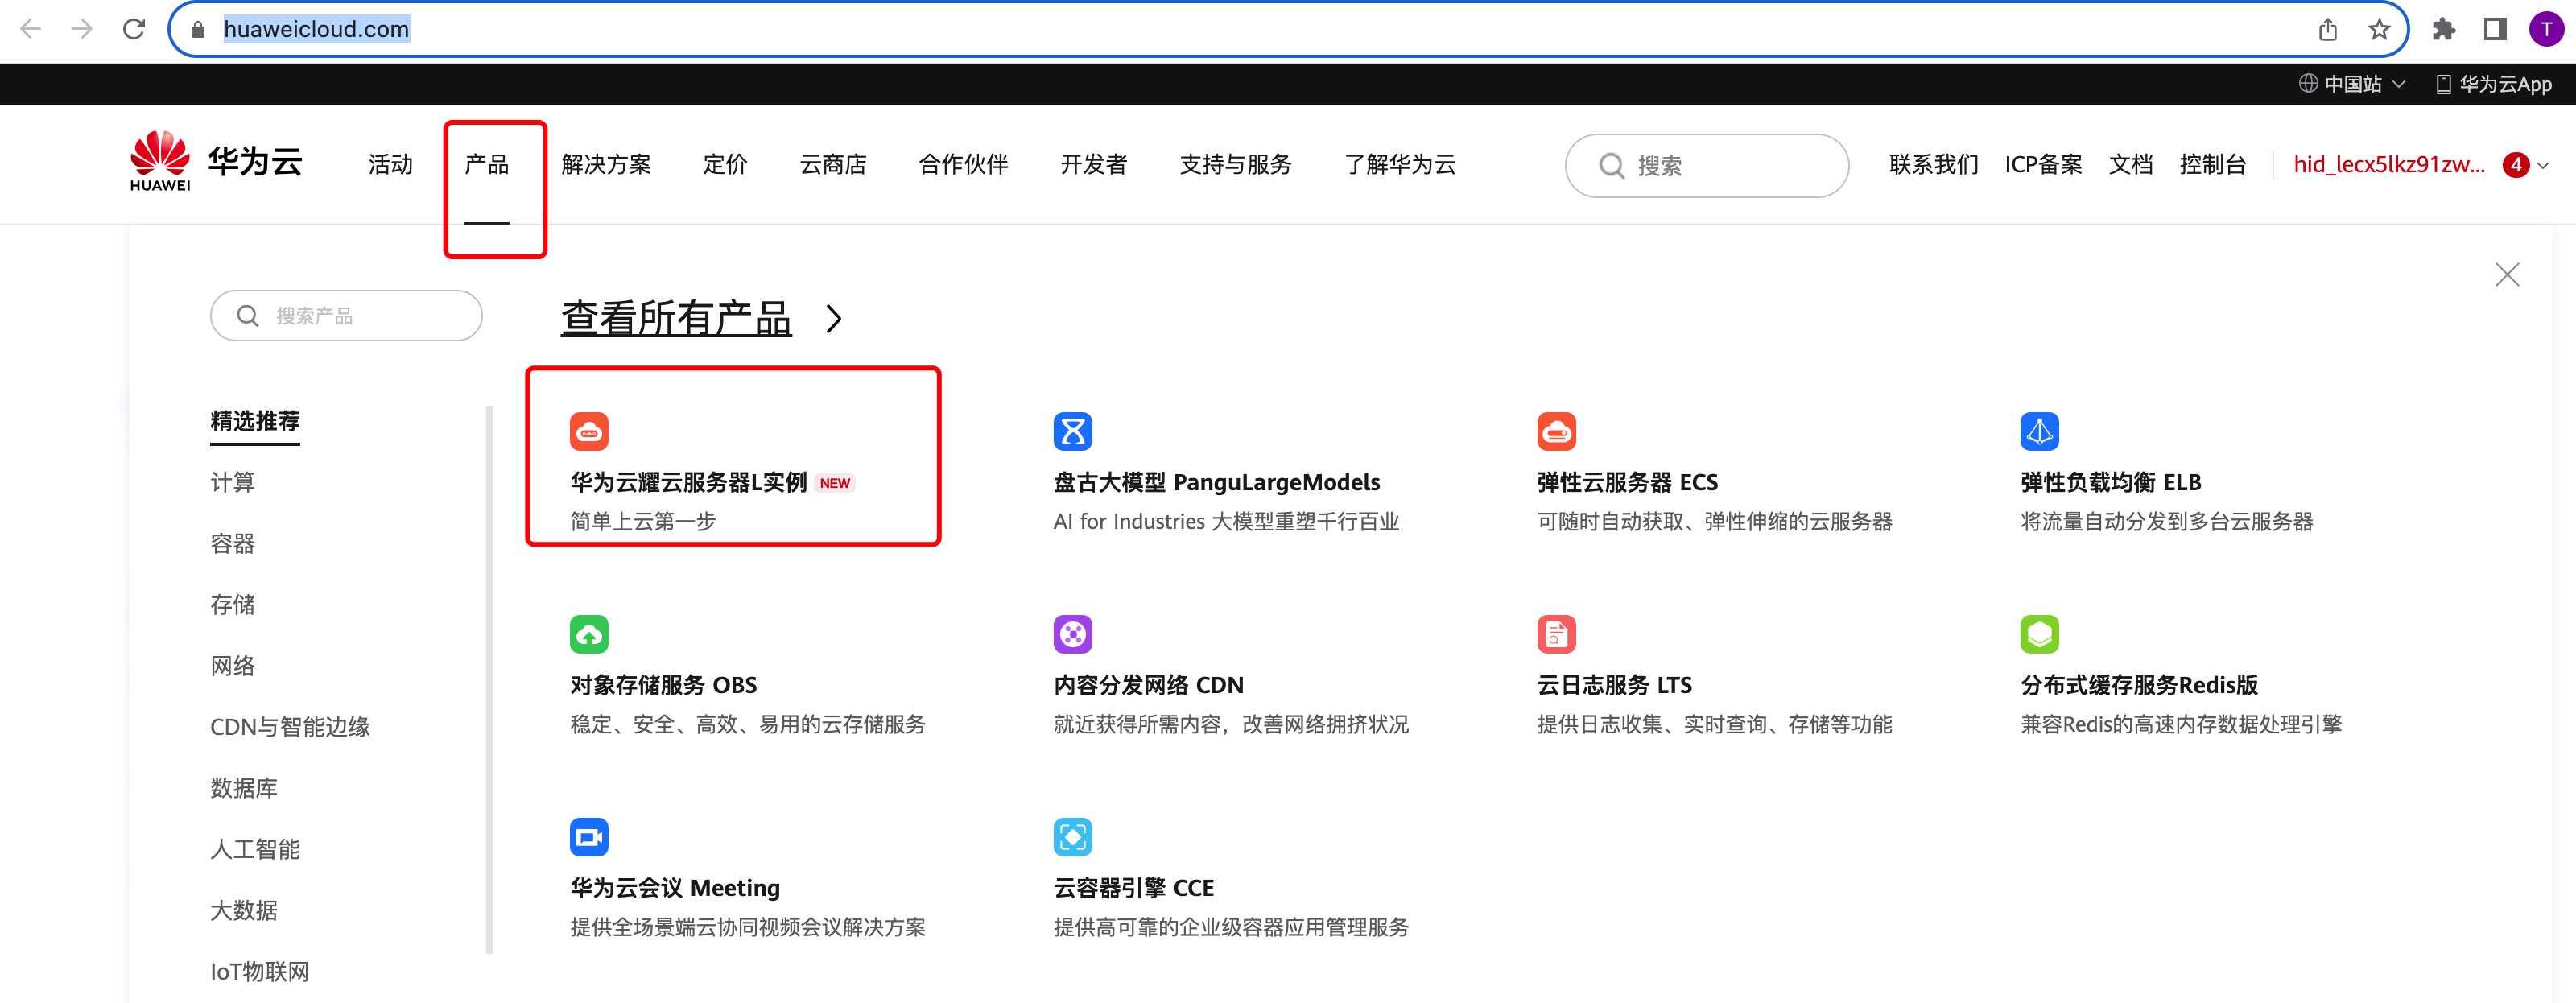Click the site lock icon in address bar
The image size is (2576, 1003).
(x=198, y=30)
